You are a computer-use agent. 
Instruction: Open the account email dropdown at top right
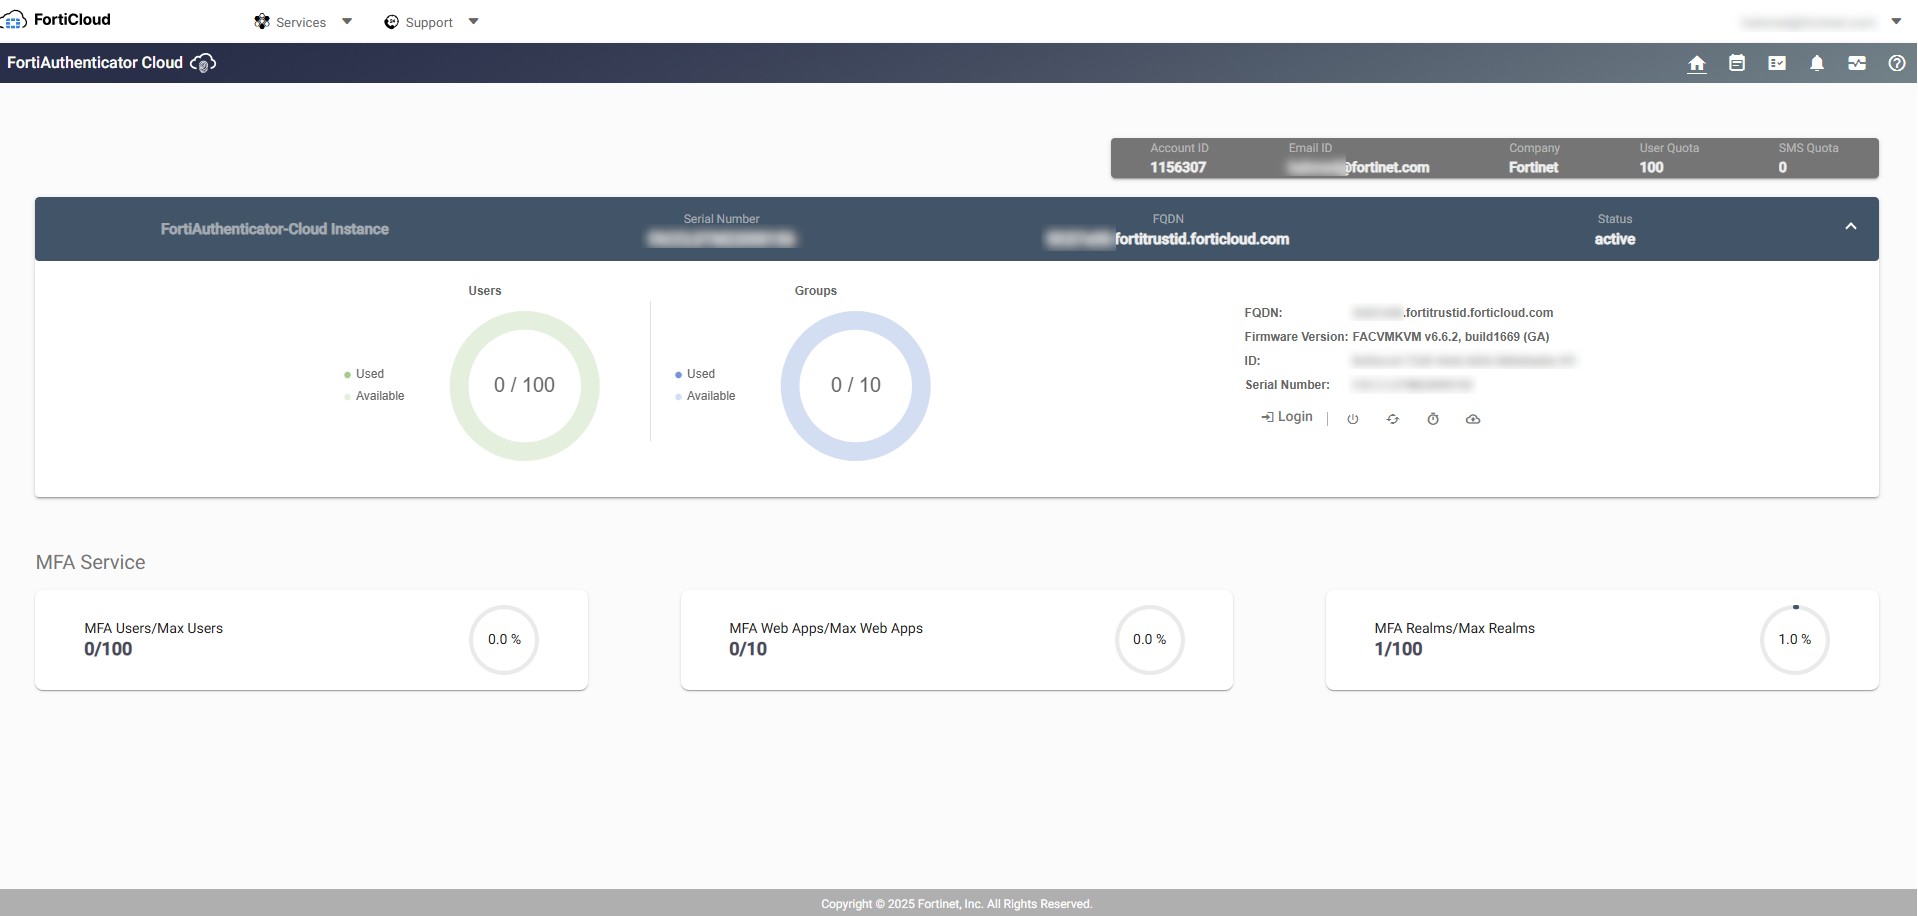(x=1897, y=20)
